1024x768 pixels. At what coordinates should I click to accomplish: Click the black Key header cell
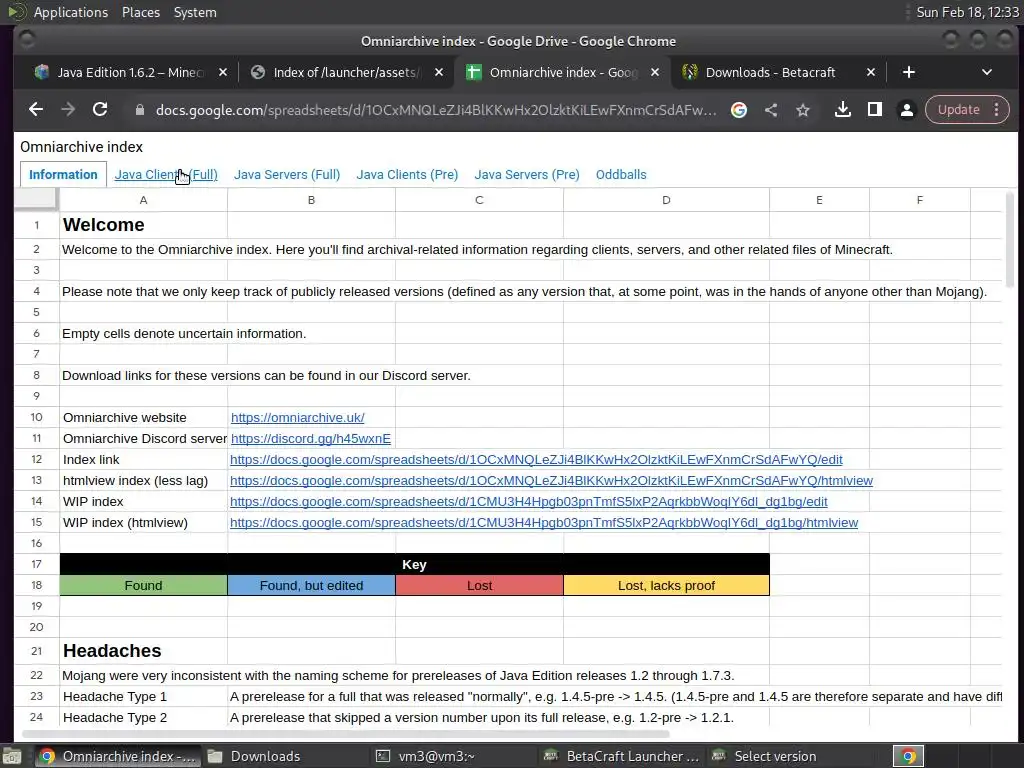[415, 564]
